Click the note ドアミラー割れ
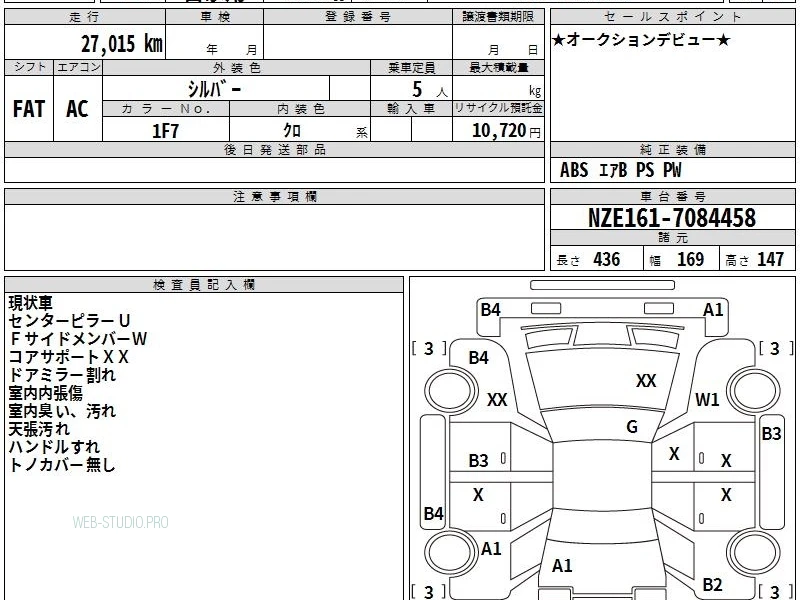This screenshot has height=600, width=800. pyautogui.click(x=62, y=375)
